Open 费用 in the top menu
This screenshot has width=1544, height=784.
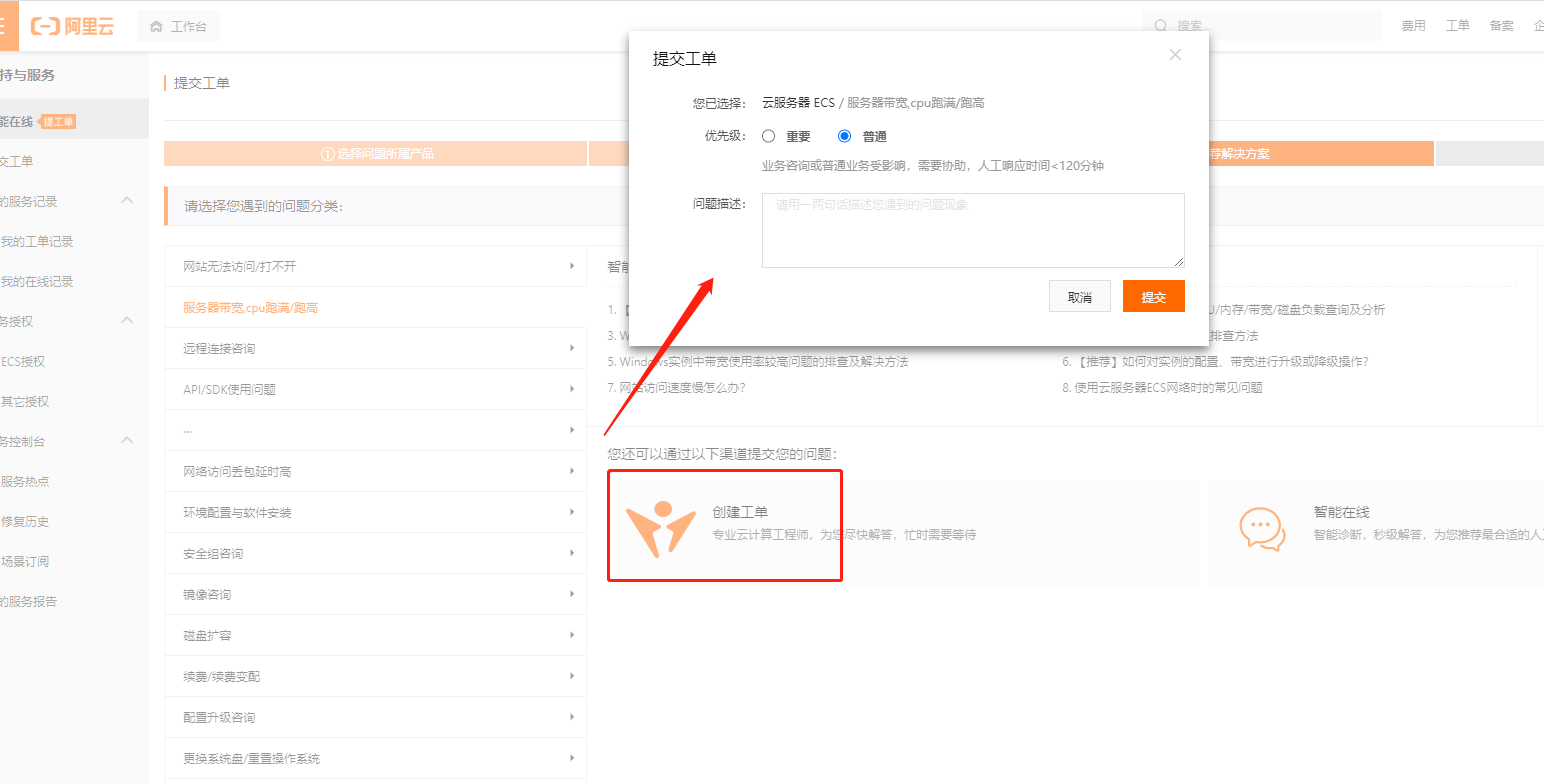coord(1413,26)
